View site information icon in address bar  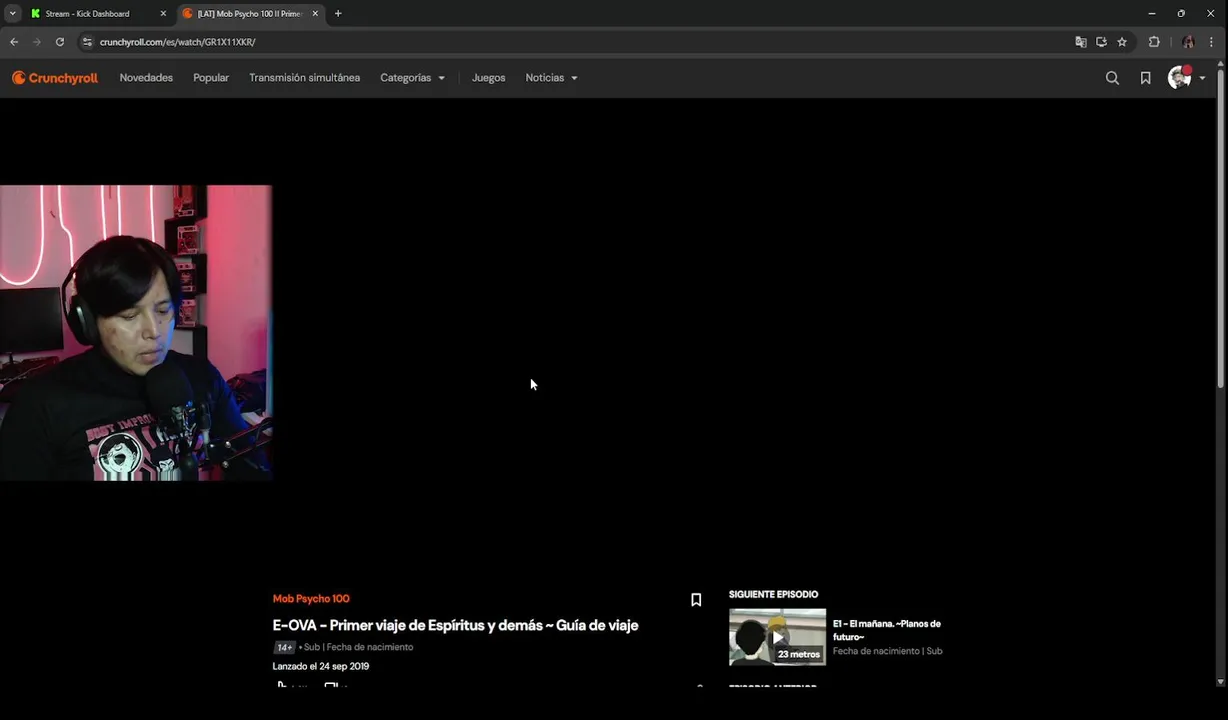[x=87, y=42]
